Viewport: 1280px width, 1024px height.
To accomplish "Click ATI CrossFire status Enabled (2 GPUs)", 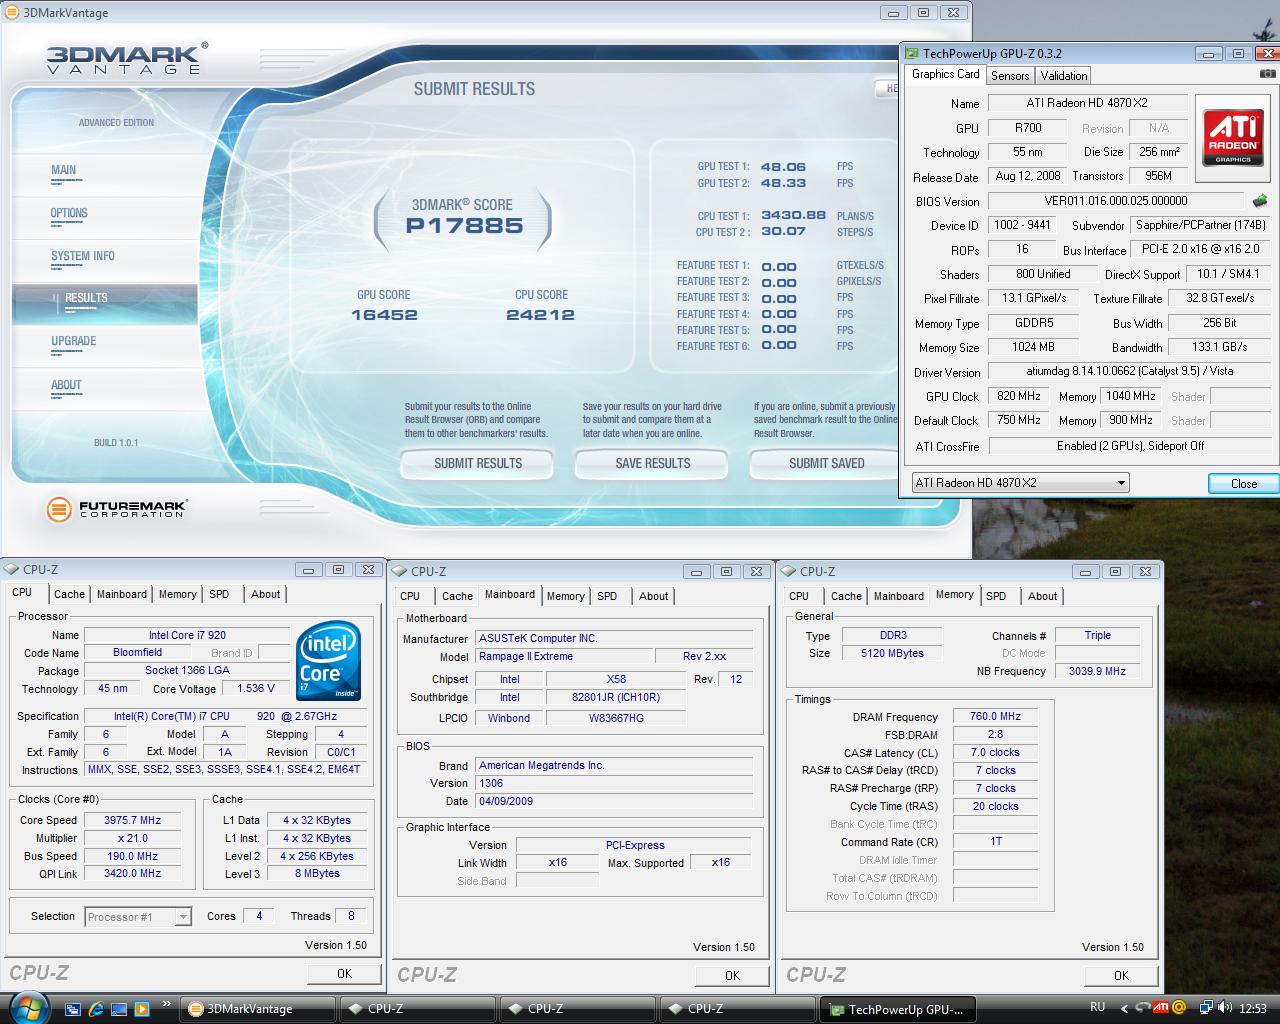I will pos(1130,446).
